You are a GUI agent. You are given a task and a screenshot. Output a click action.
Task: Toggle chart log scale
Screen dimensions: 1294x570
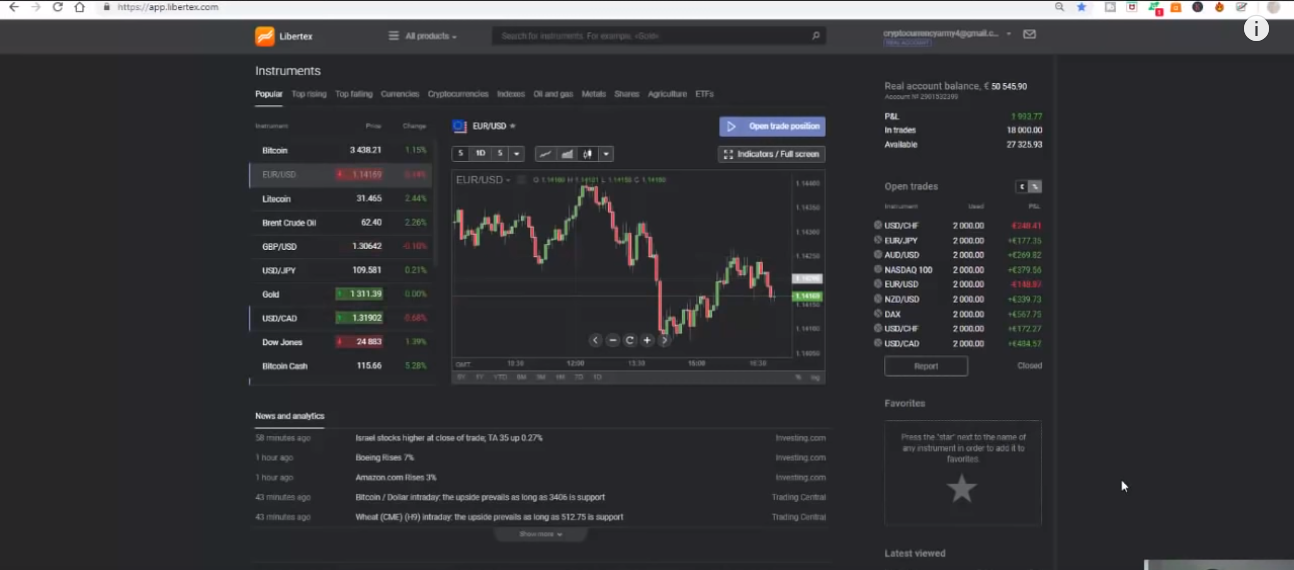(816, 377)
